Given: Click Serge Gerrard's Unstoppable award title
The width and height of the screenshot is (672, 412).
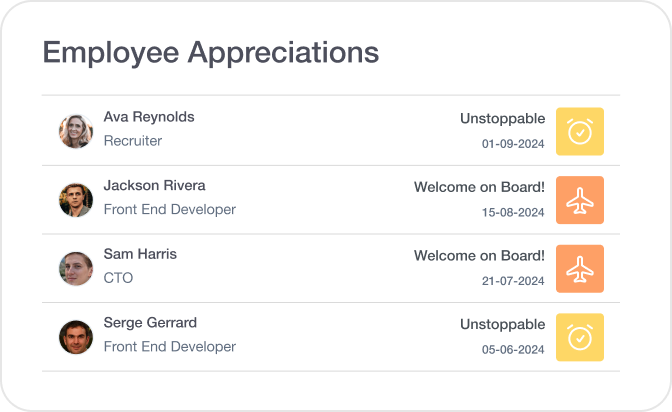Looking at the screenshot, I should coord(502,324).
